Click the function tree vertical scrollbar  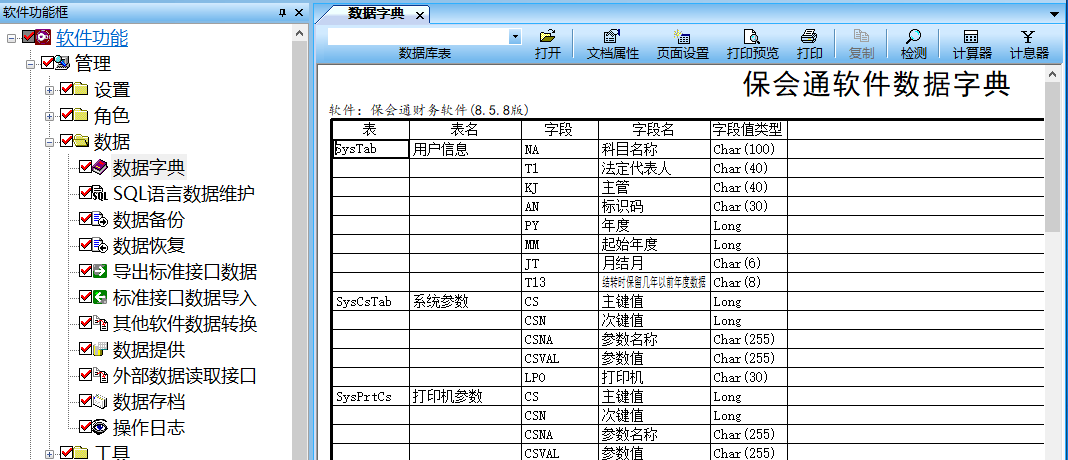(x=300, y=245)
